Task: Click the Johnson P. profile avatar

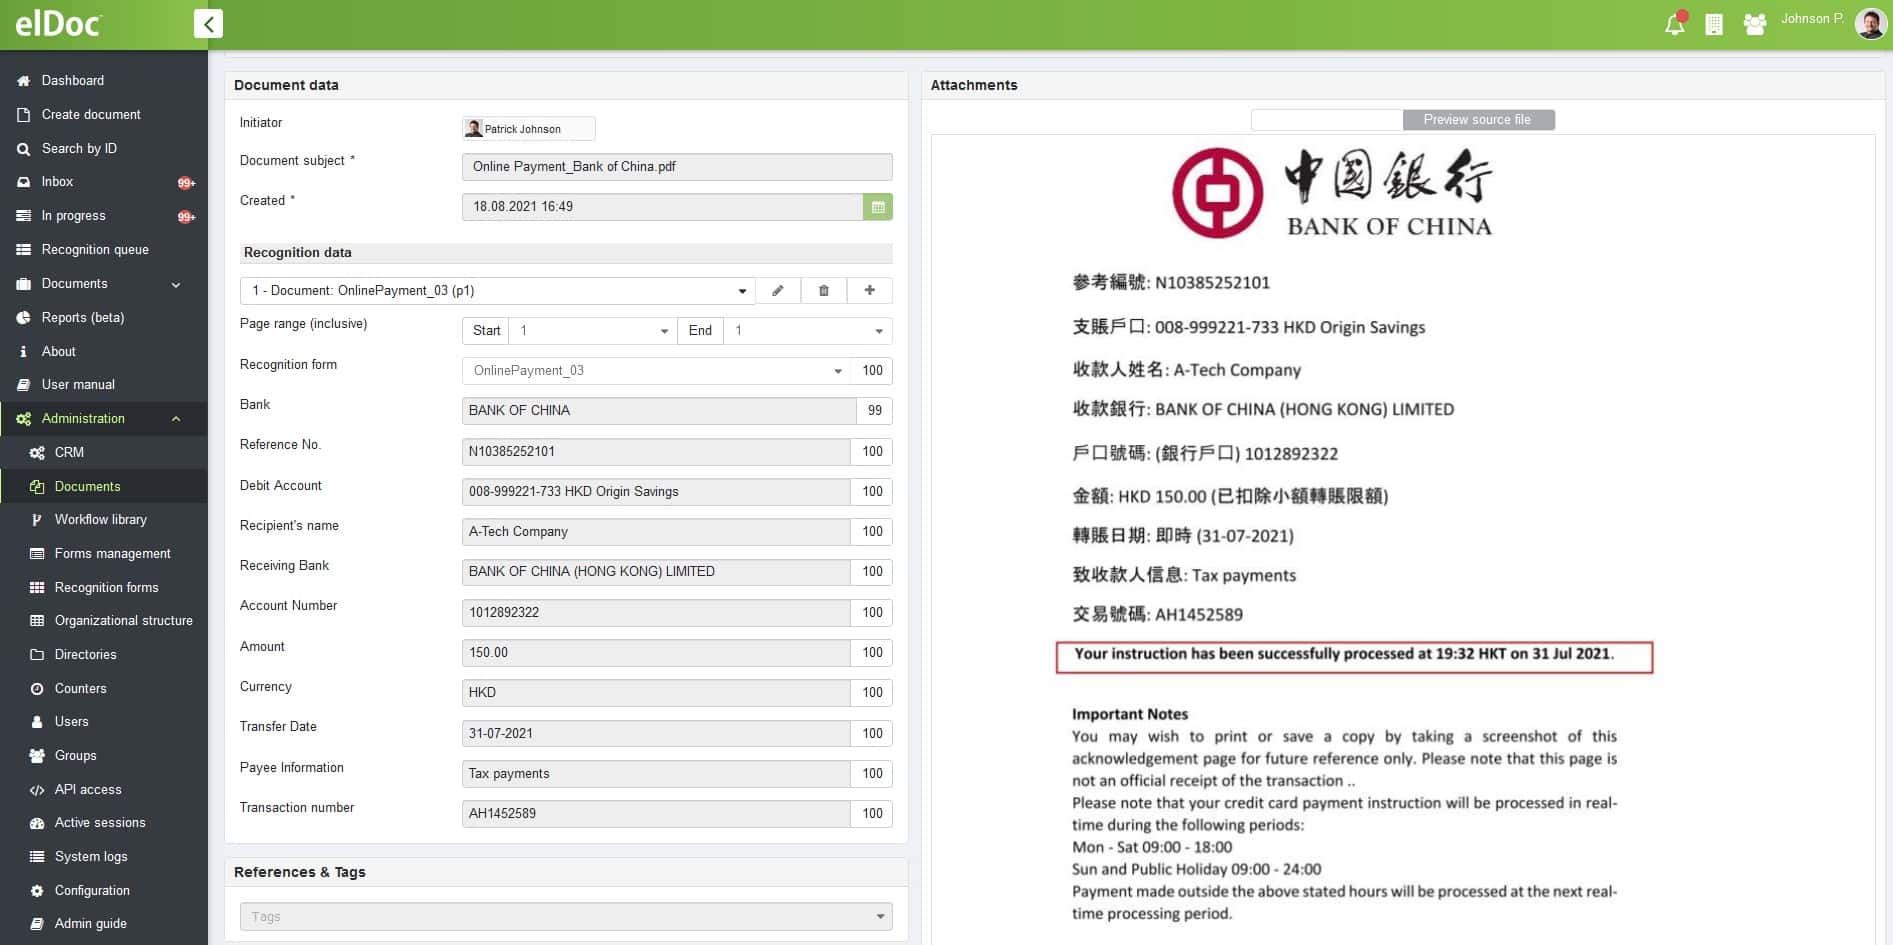Action: 1870,23
